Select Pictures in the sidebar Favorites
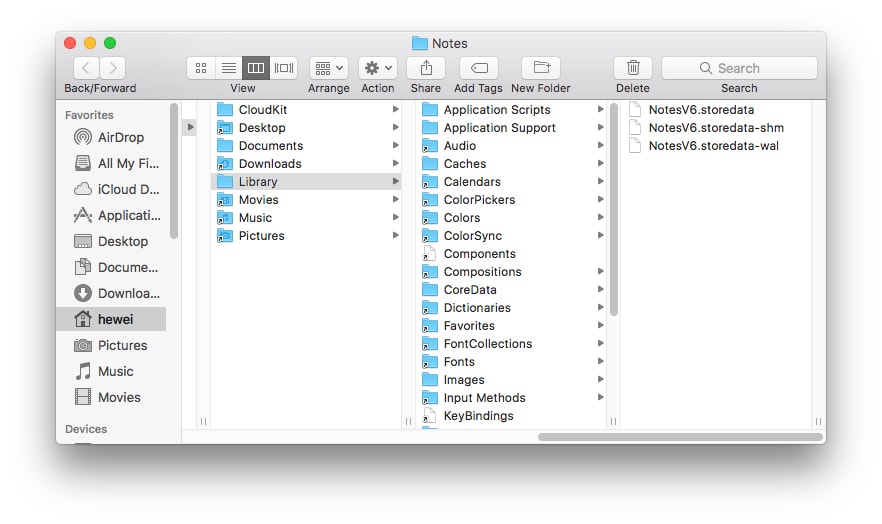 (110, 345)
